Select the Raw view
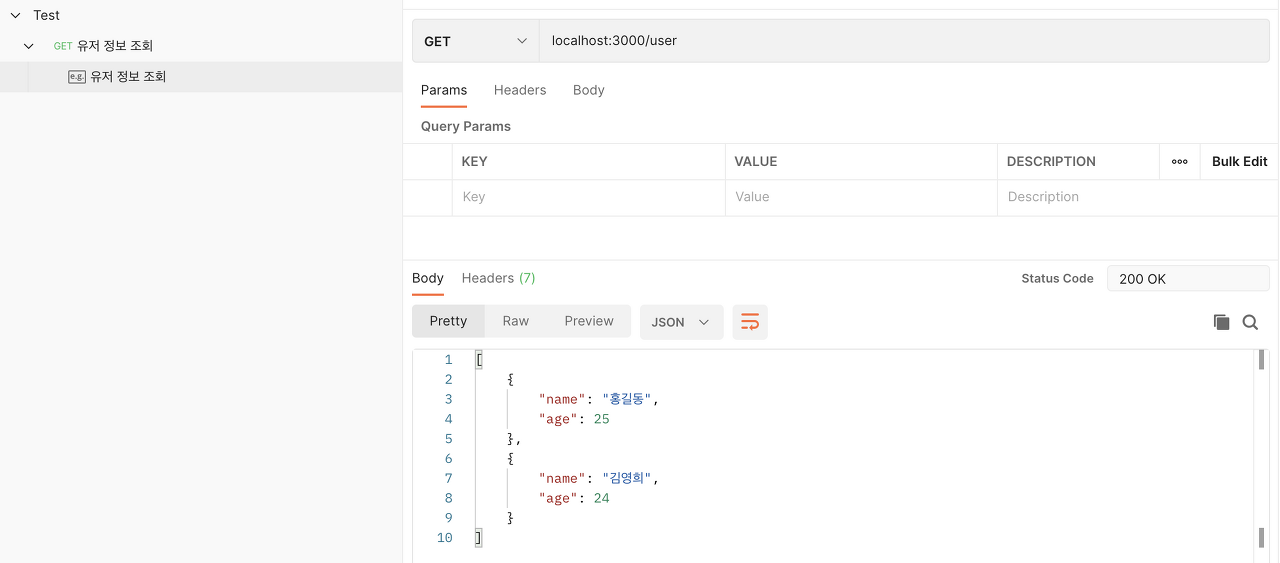The image size is (1280, 563). pyautogui.click(x=516, y=321)
